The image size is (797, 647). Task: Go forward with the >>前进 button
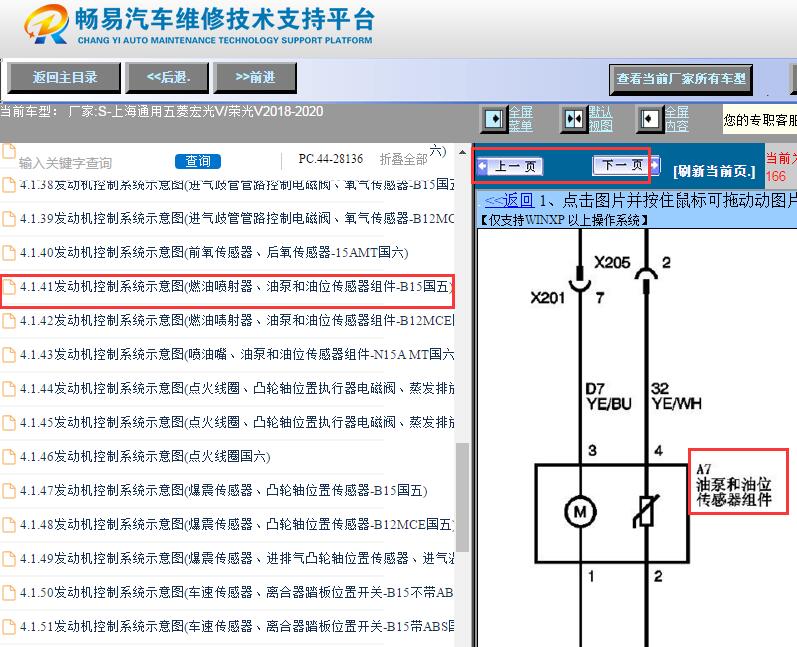[x=255, y=78]
